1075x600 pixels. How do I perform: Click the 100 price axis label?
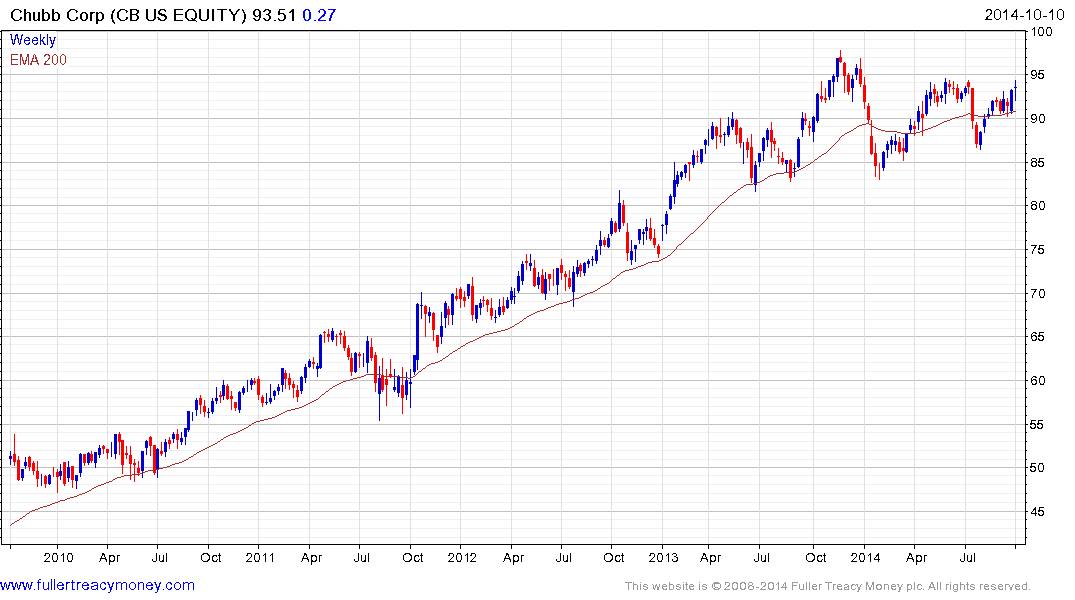[x=1042, y=32]
